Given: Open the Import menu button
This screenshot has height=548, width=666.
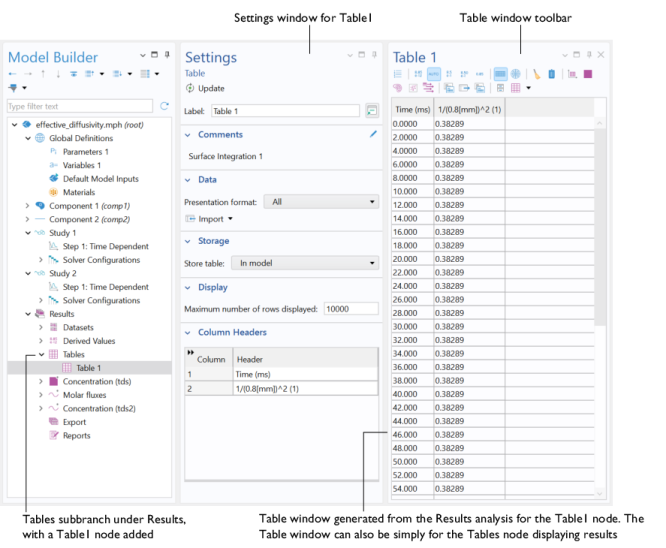Looking at the screenshot, I should point(210,219).
